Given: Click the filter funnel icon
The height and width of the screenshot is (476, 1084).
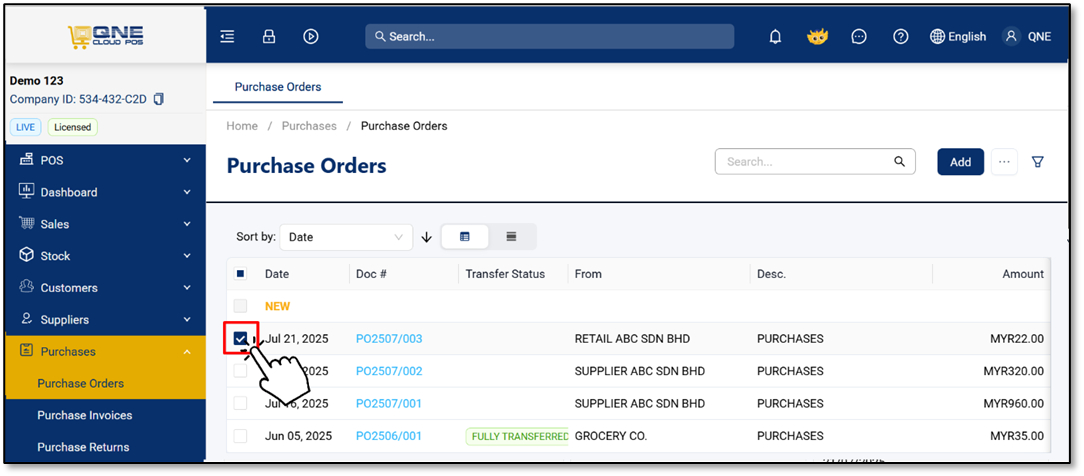Looking at the screenshot, I should (x=1037, y=162).
